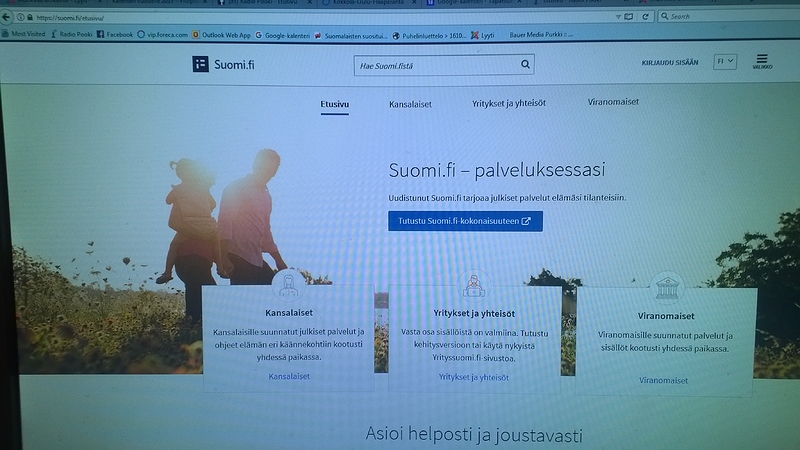
Task: Click the Yritykset ja yhteisöt card heading
Action: click(x=474, y=313)
